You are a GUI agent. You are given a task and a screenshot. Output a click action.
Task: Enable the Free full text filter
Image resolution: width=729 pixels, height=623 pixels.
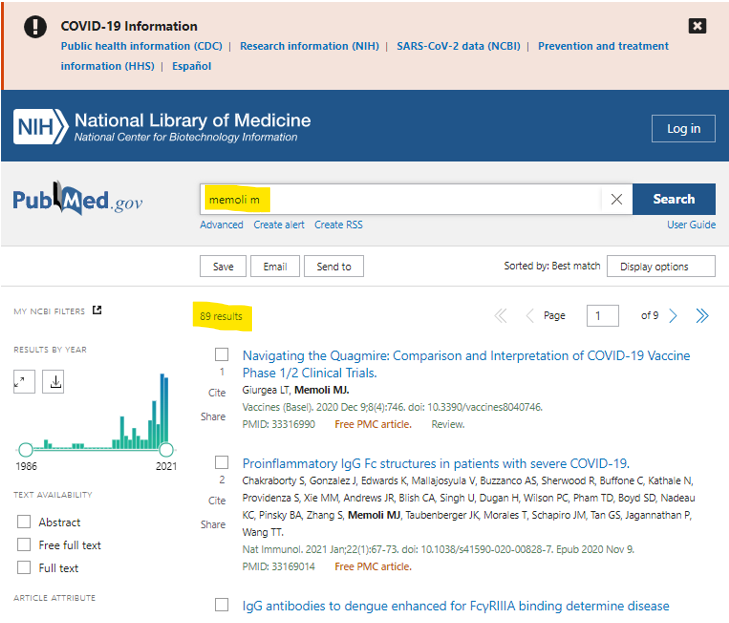point(24,544)
